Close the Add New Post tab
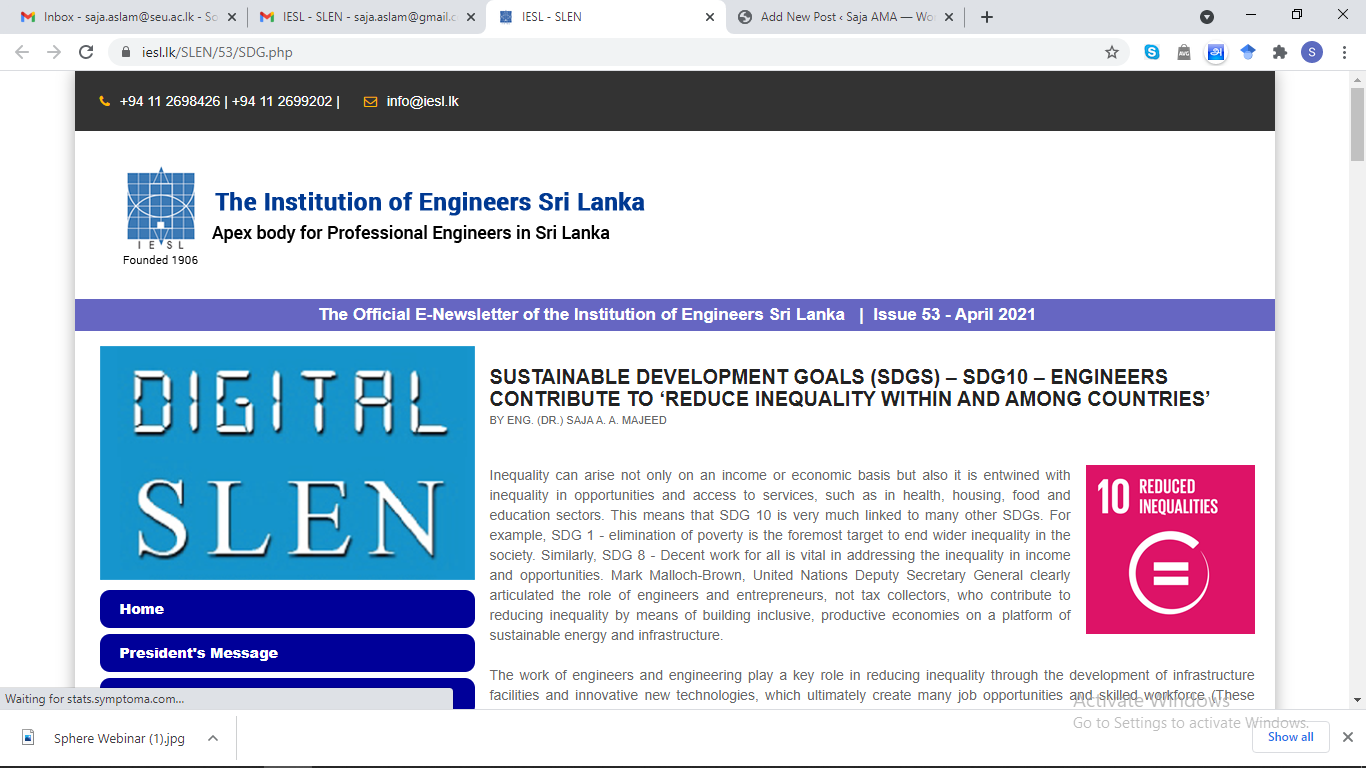The height and width of the screenshot is (768, 1366). (949, 17)
